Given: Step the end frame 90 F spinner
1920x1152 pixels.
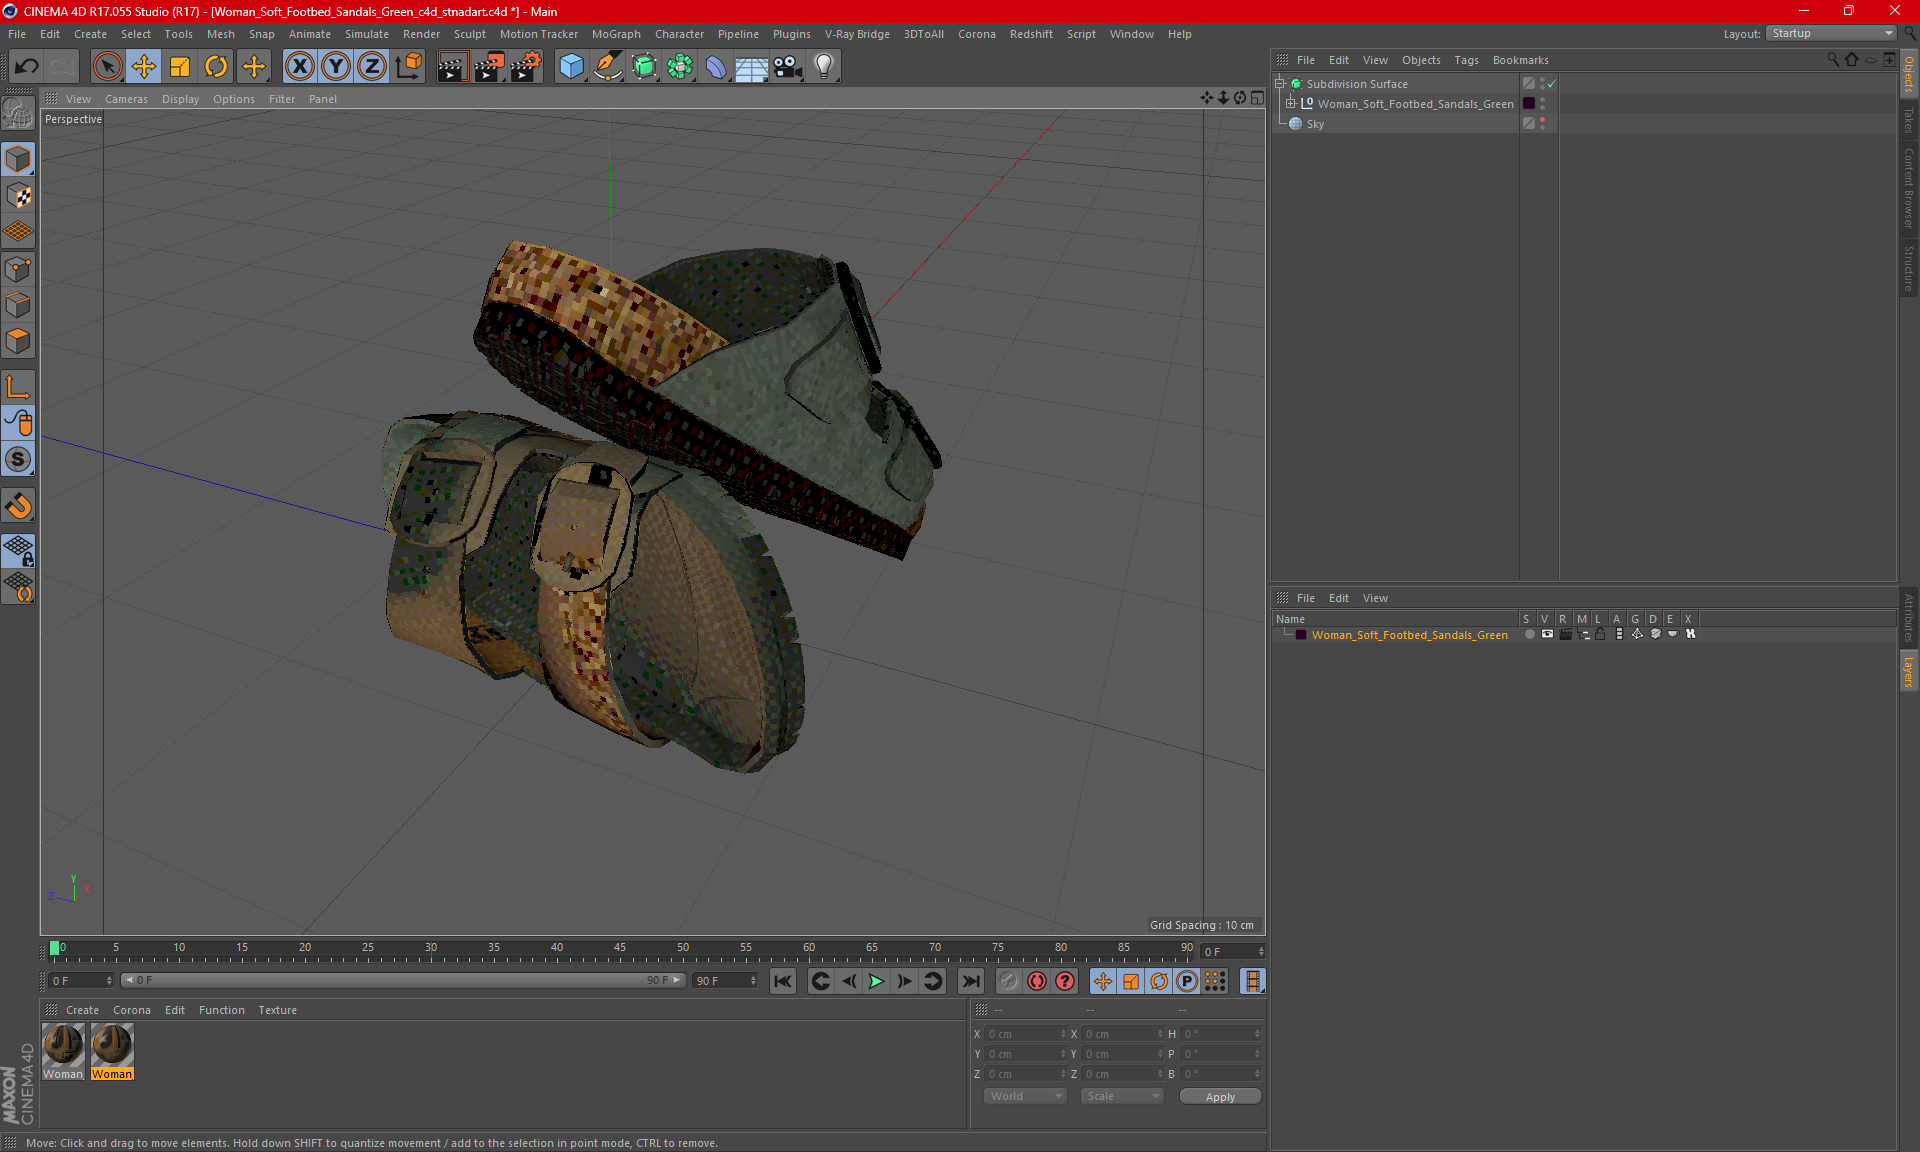Looking at the screenshot, I should tap(753, 981).
